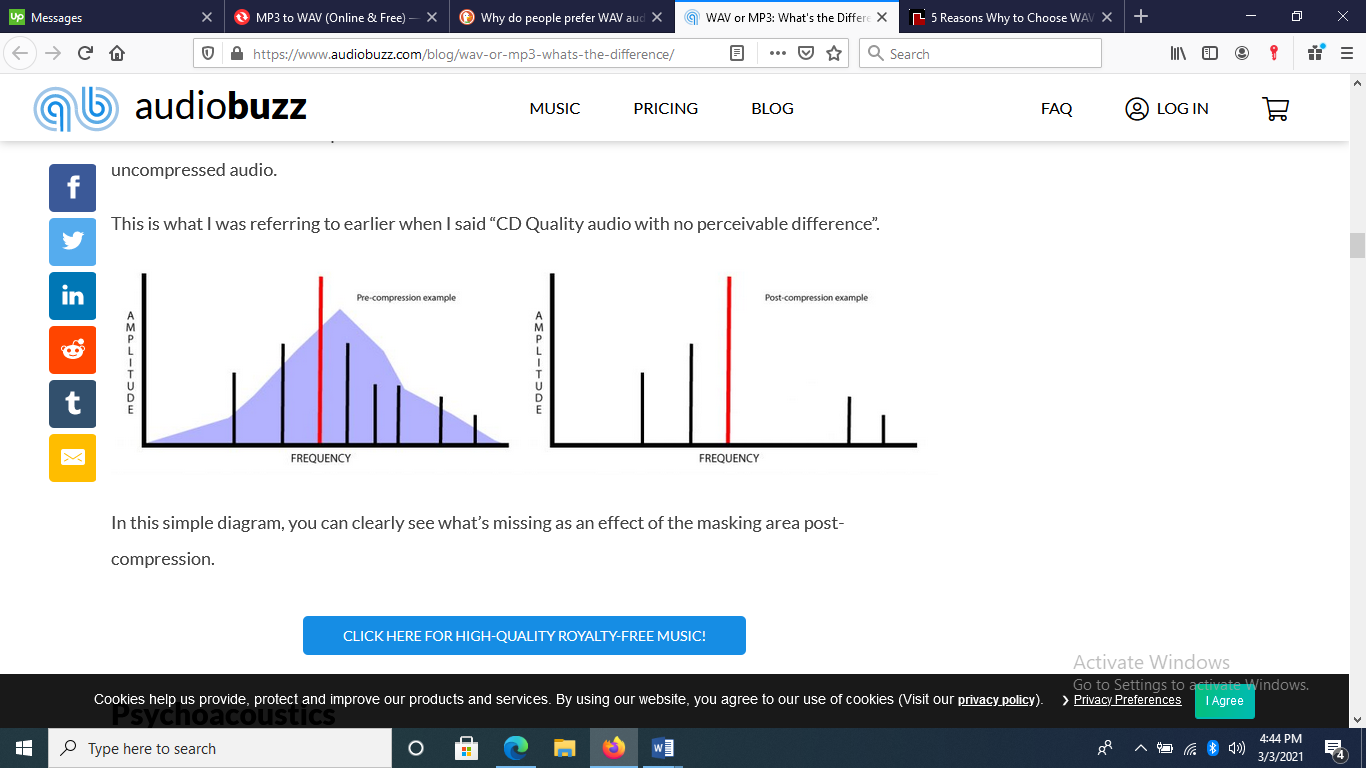The height and width of the screenshot is (768, 1366).
Task: Share article on Tumblr
Action: tap(72, 404)
